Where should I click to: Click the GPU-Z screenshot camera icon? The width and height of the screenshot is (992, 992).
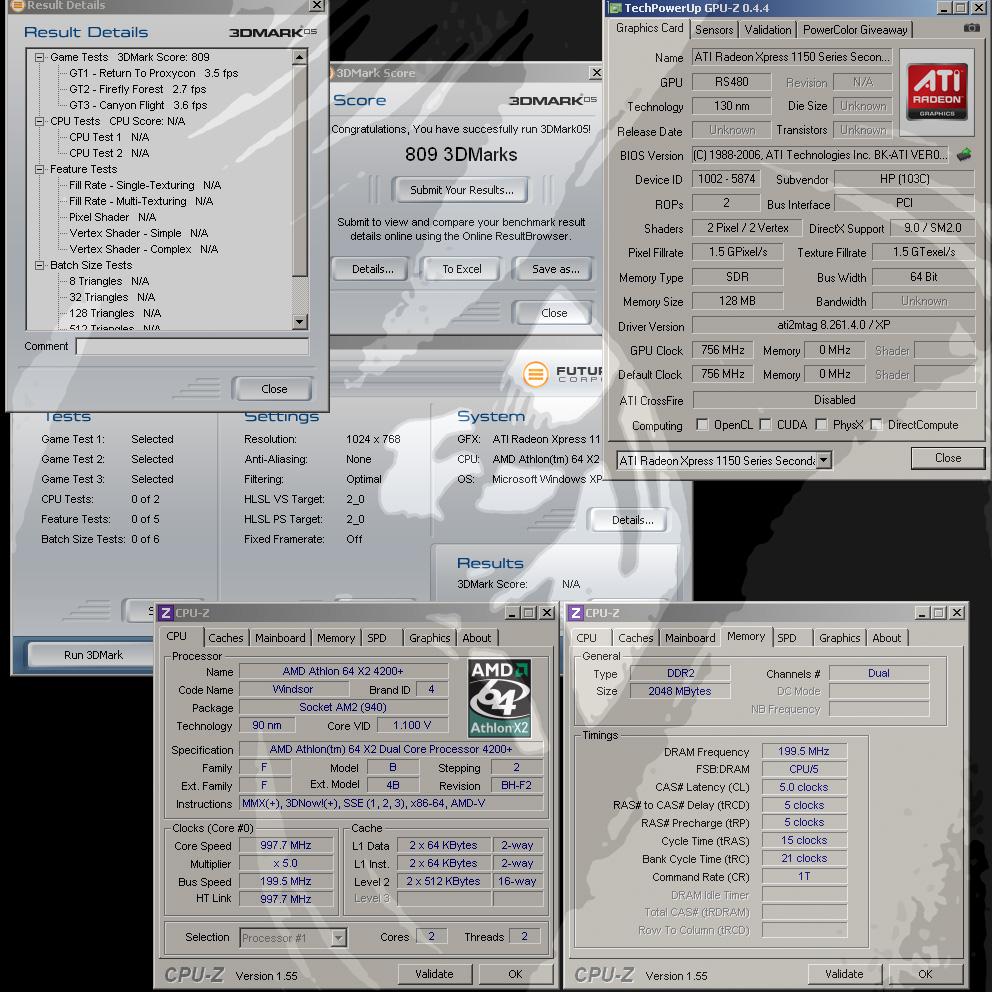pos(970,28)
